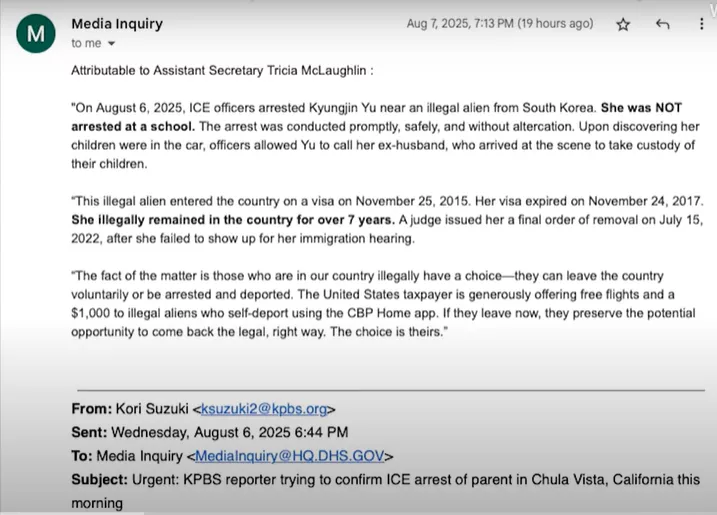Click the quoted "Sent: Wednesday, August 6" line
Screen dimensions: 717x515
pyautogui.click(x=210, y=432)
